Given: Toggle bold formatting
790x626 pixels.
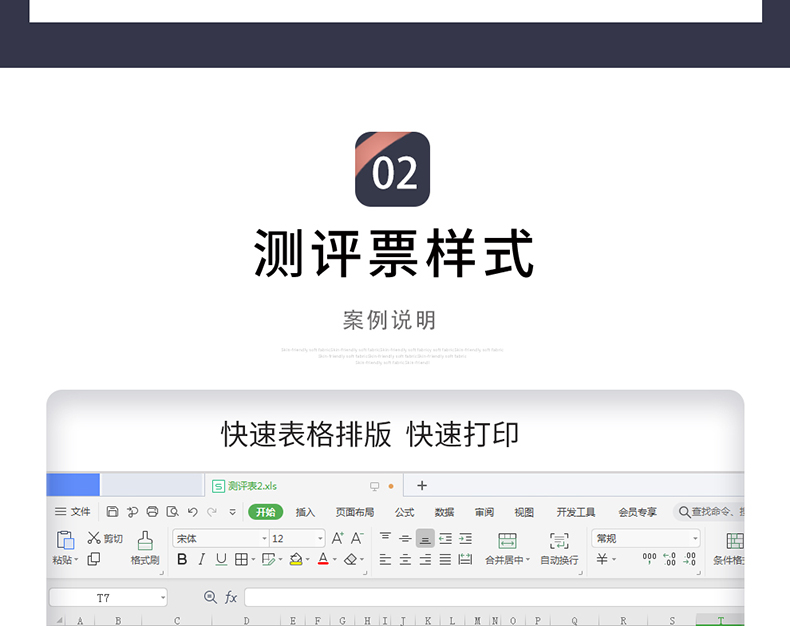Looking at the screenshot, I should tap(182, 560).
